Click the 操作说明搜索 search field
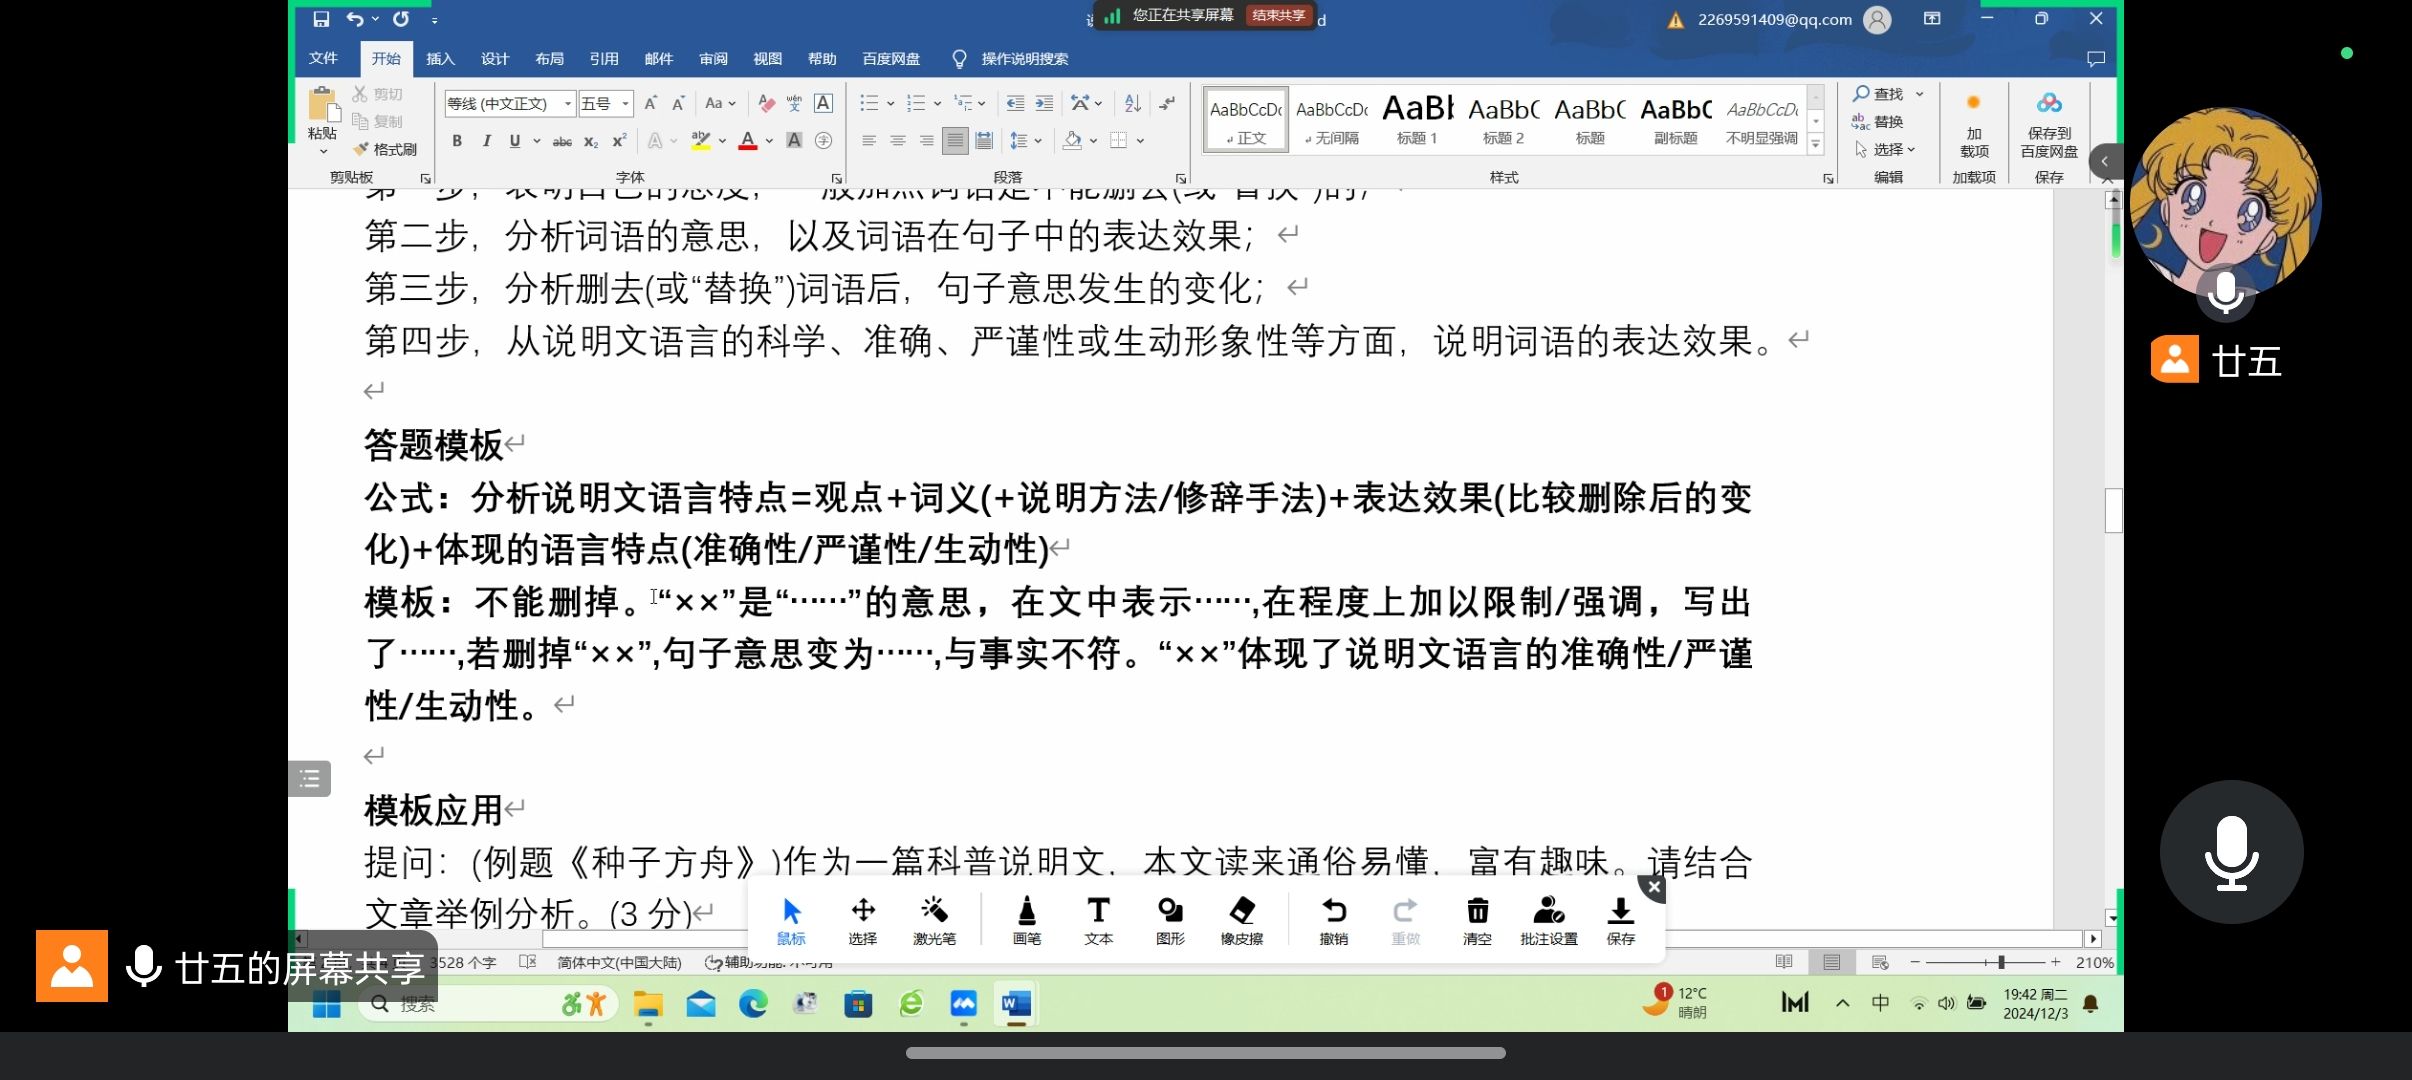The image size is (2412, 1080). click(x=1024, y=59)
